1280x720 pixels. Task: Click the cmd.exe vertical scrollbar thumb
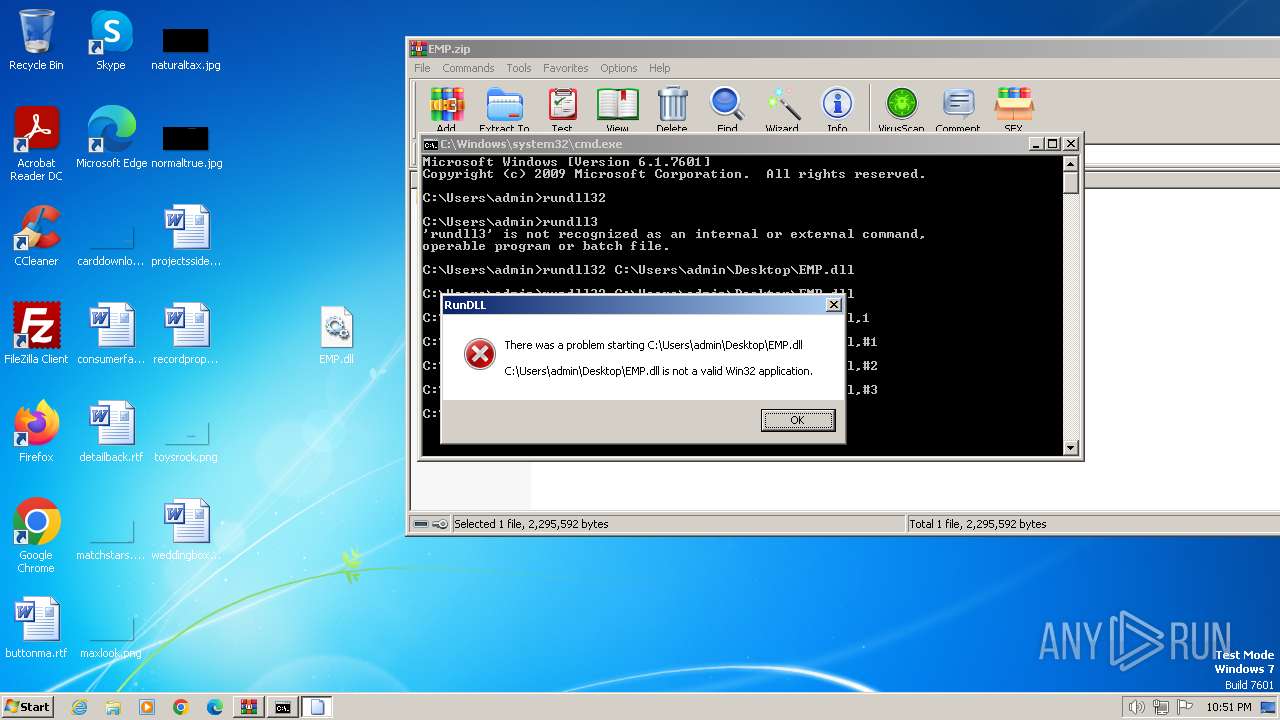tap(1070, 183)
